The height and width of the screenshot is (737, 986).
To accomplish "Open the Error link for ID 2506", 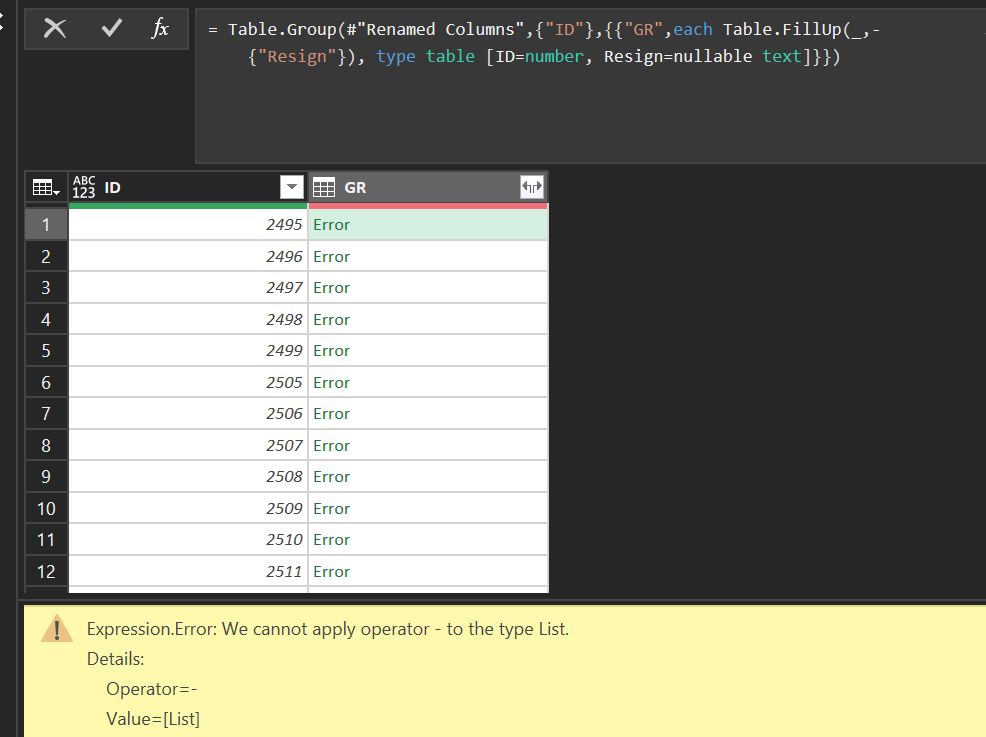I will [x=331, y=414].
